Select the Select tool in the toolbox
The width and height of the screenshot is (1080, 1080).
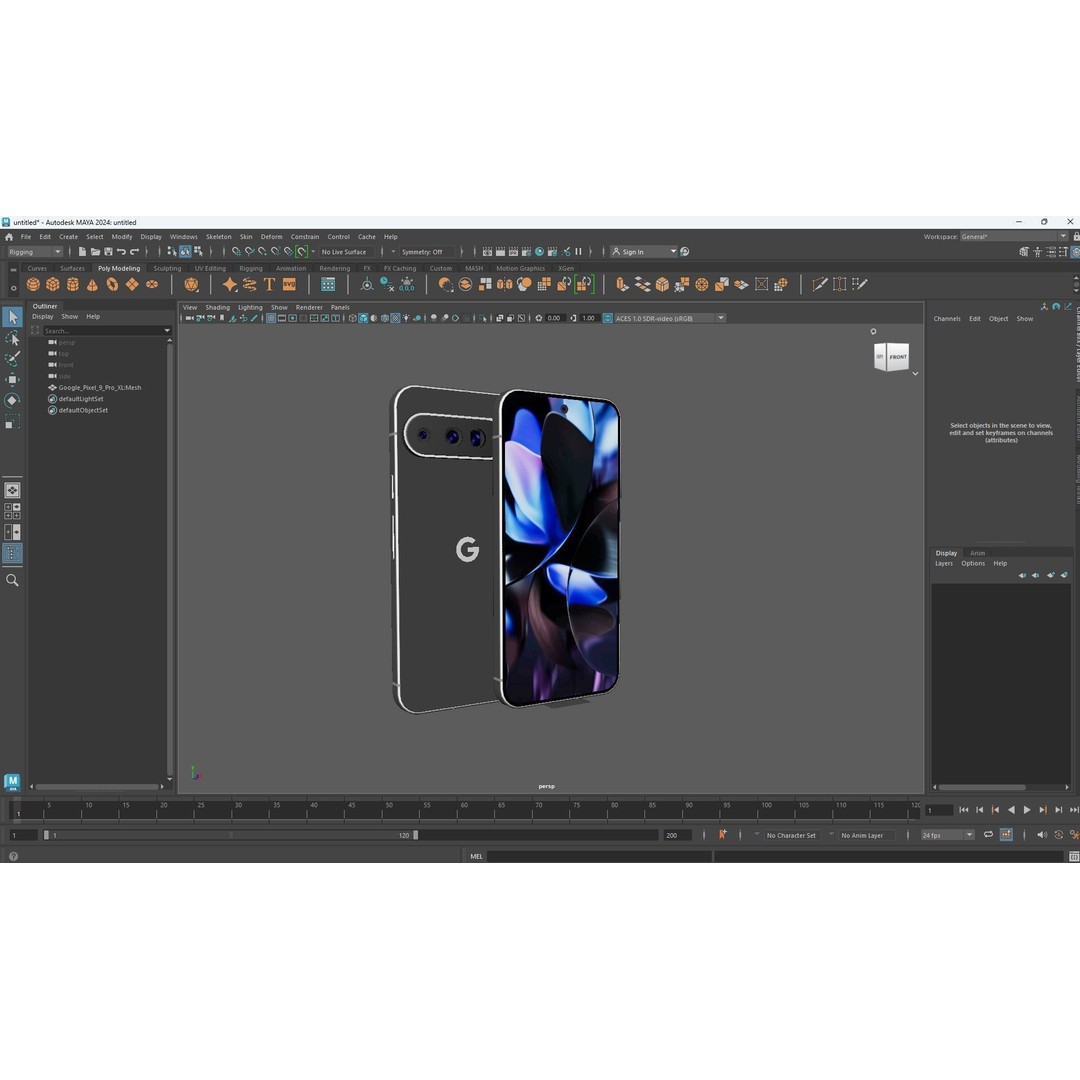point(12,318)
